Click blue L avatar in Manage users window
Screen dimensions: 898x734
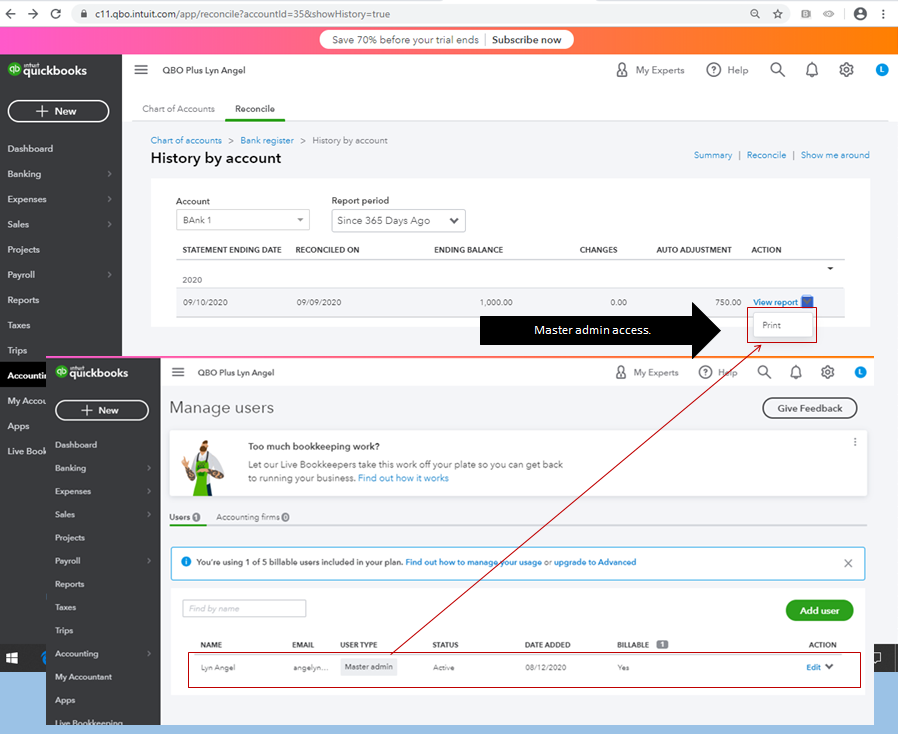click(860, 372)
